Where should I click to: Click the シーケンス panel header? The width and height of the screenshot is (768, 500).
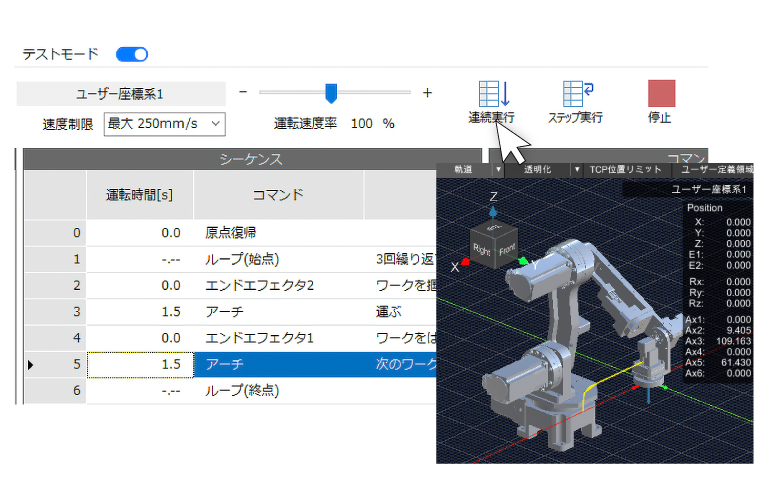pyautogui.click(x=252, y=160)
